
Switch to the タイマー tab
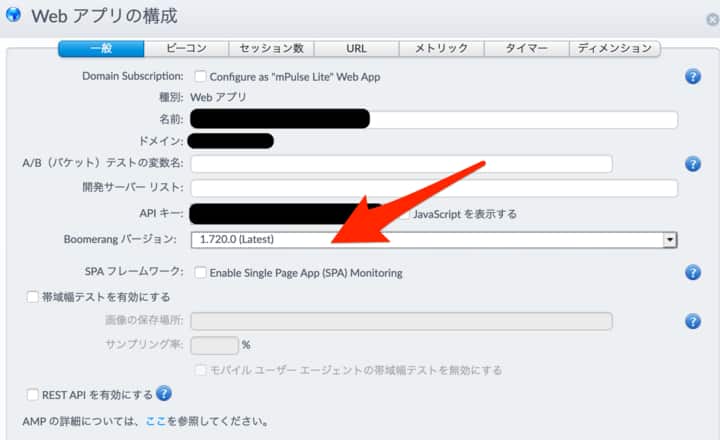[526, 48]
